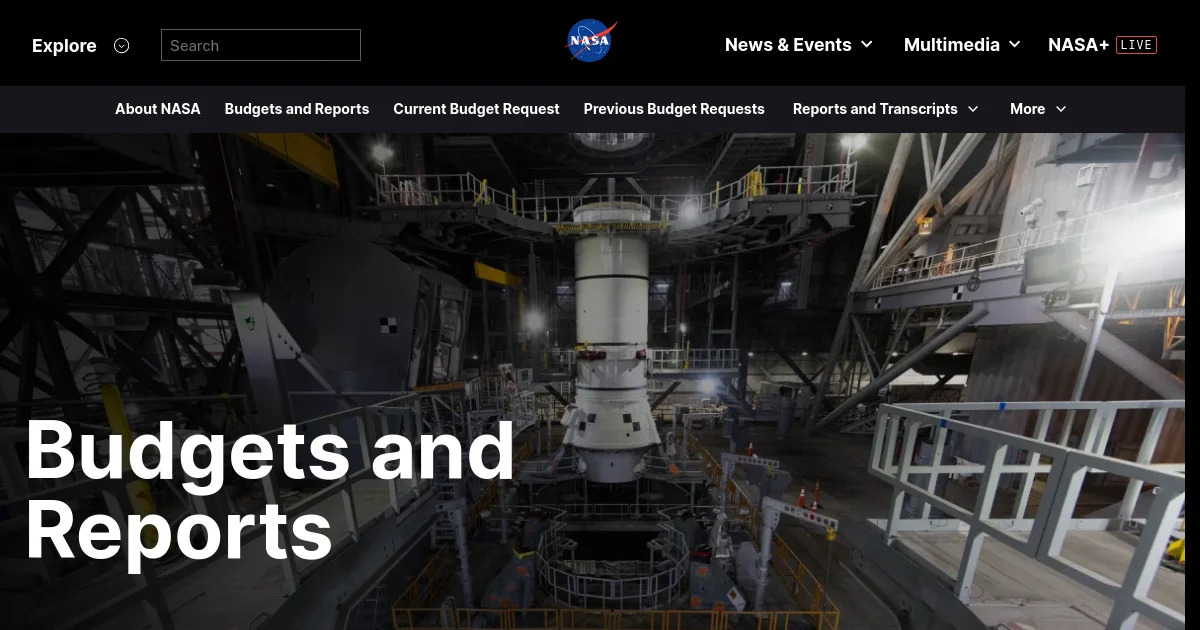Click the LIVE badge next to NASA+

(x=1136, y=45)
